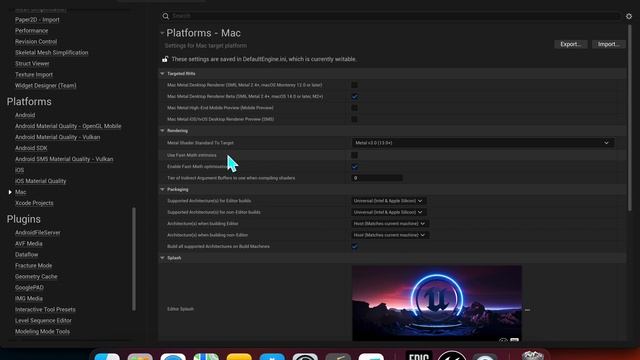Screen dimensions: 640x360
Task: Open Unreal Engine icon in the dock
Action: 452,356
